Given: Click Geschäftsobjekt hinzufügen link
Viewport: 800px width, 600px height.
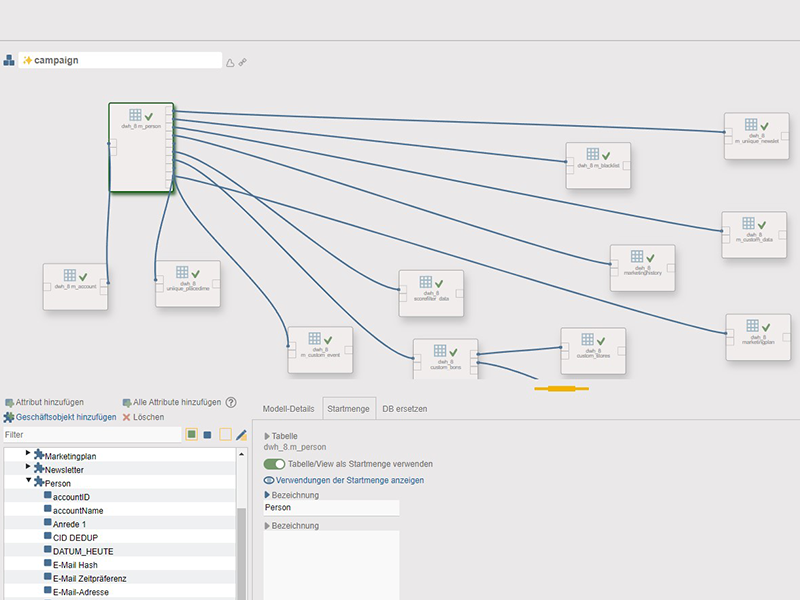Looking at the screenshot, I should [60, 417].
